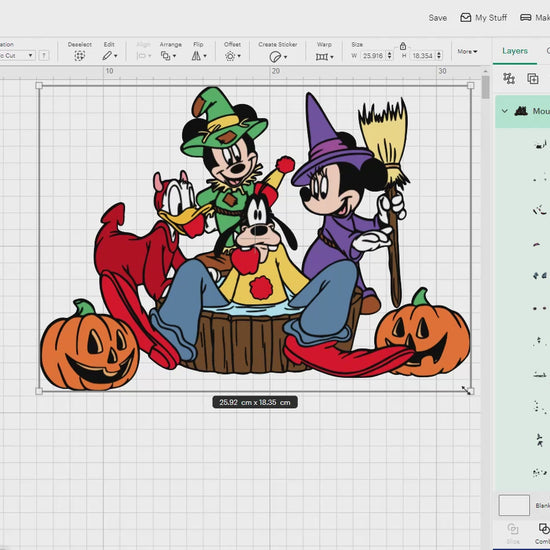Select the red crescent layer thumbnail
Image resolution: width=550 pixels, height=550 pixels.
537,244
